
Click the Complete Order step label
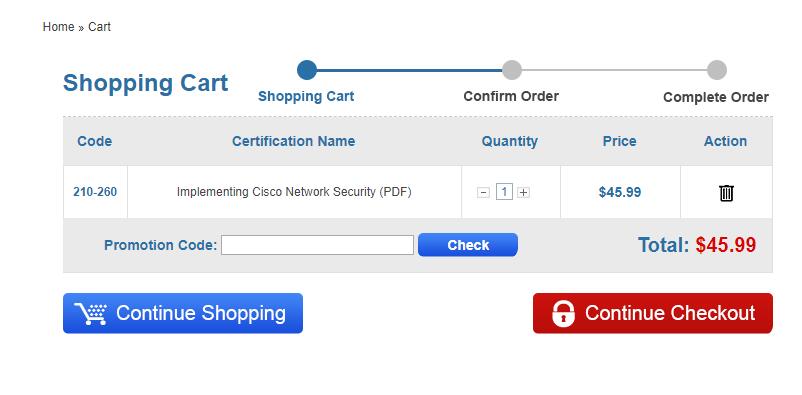coord(716,97)
